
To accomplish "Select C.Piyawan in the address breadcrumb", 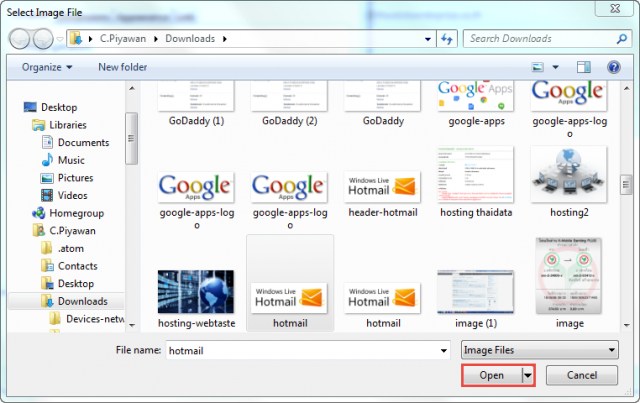I will pyautogui.click(x=123, y=39).
